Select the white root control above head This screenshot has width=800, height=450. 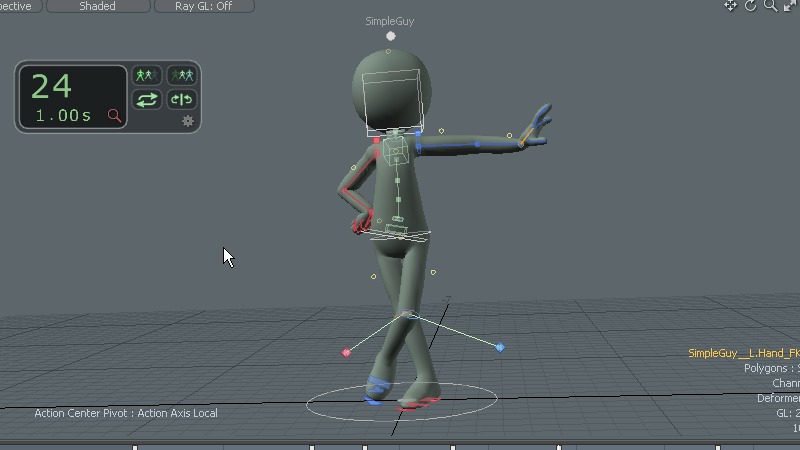pyautogui.click(x=391, y=36)
